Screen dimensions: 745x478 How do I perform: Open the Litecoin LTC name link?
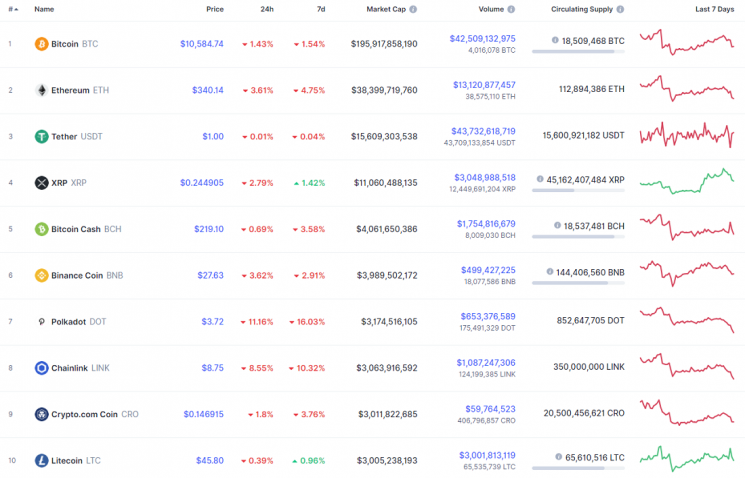tap(76, 460)
